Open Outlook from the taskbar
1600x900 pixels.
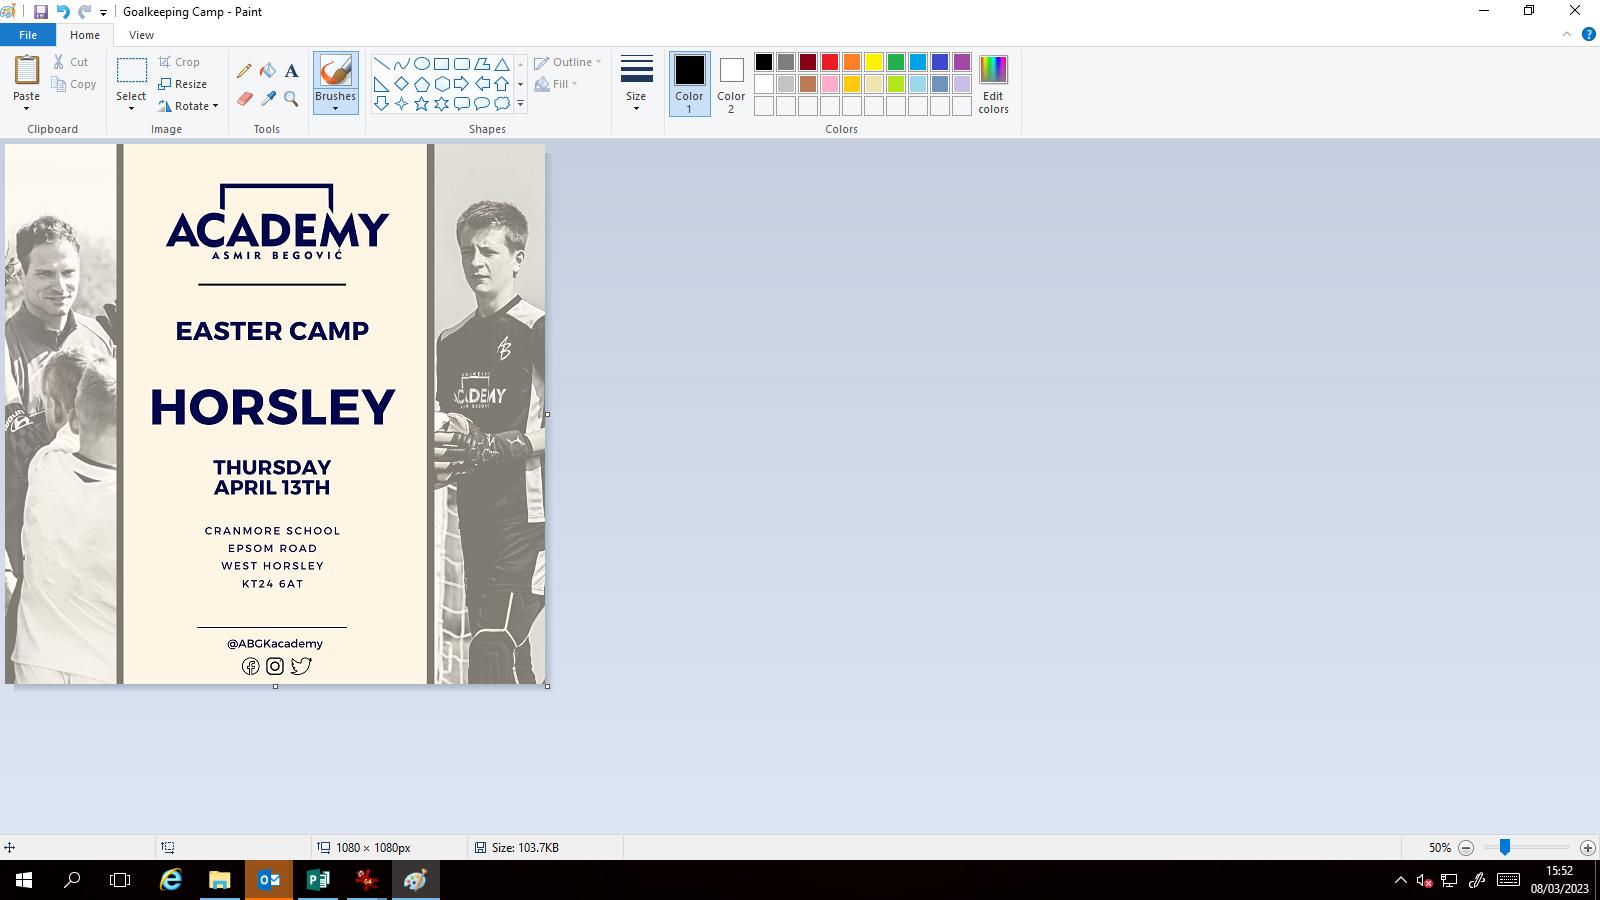pos(269,880)
